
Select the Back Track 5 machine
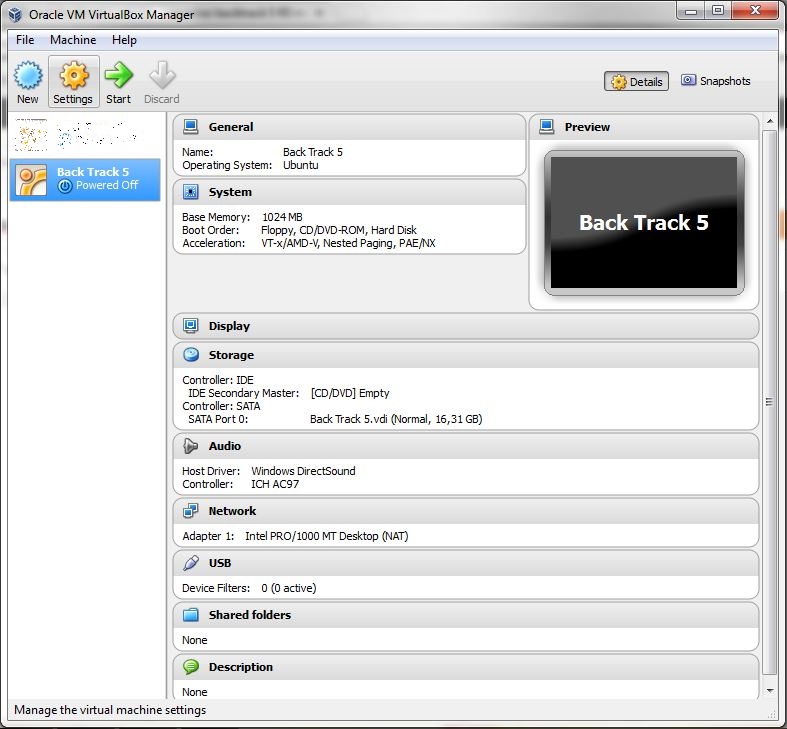(85, 180)
